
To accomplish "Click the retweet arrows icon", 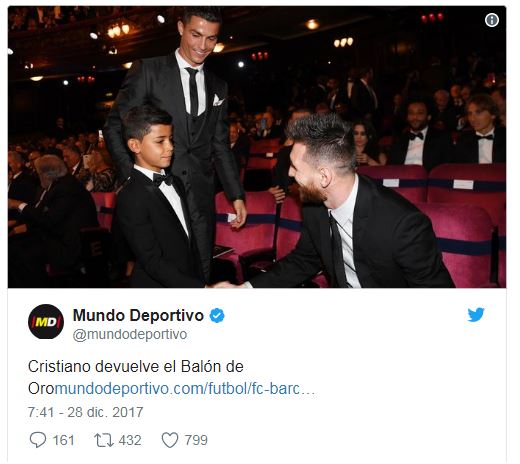I will pos(104,440).
